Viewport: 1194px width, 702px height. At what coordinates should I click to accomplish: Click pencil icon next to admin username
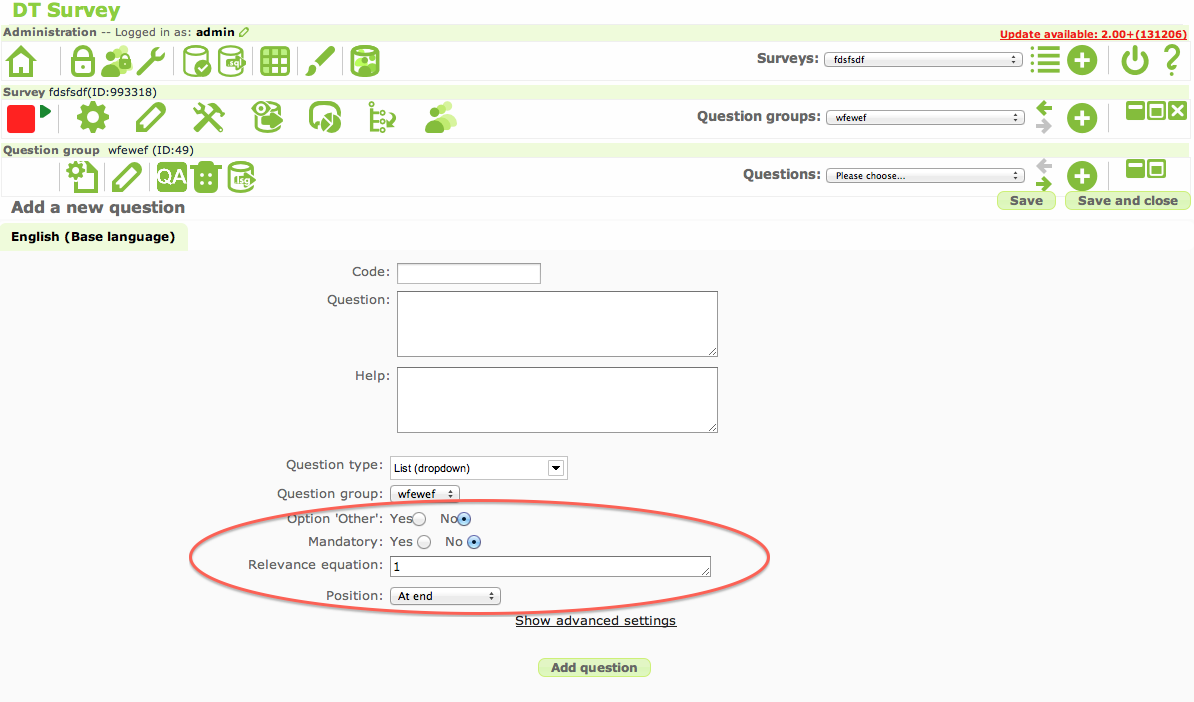(x=244, y=32)
